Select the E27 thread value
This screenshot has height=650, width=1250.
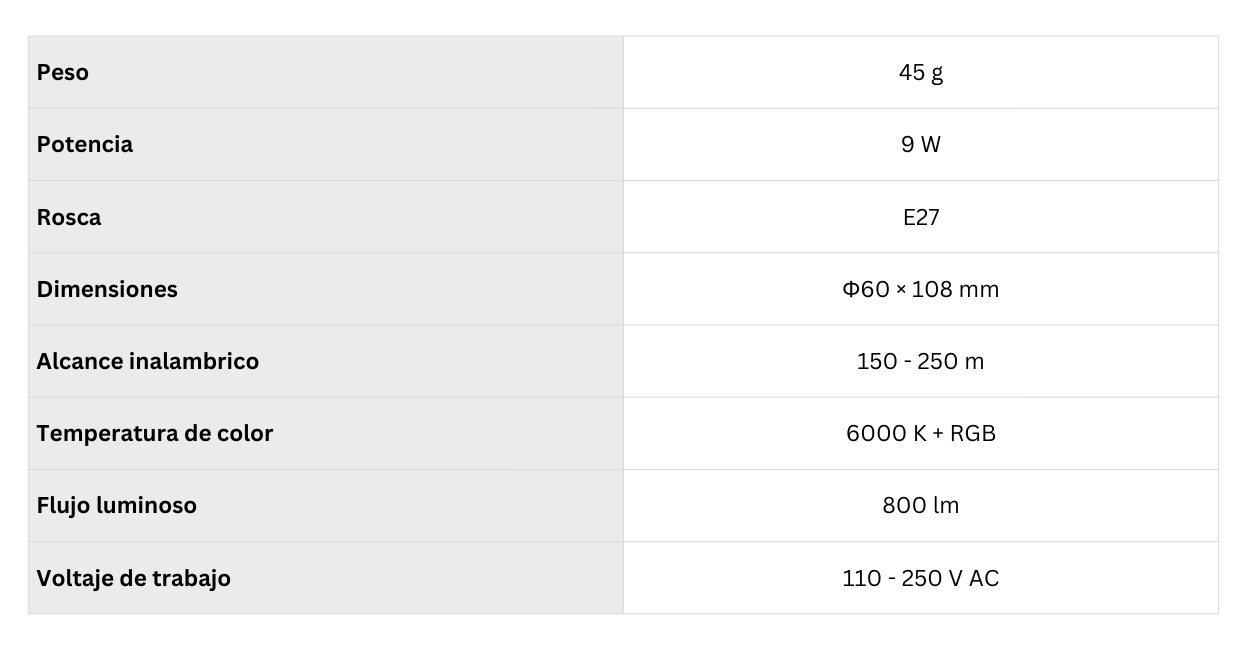tap(920, 217)
